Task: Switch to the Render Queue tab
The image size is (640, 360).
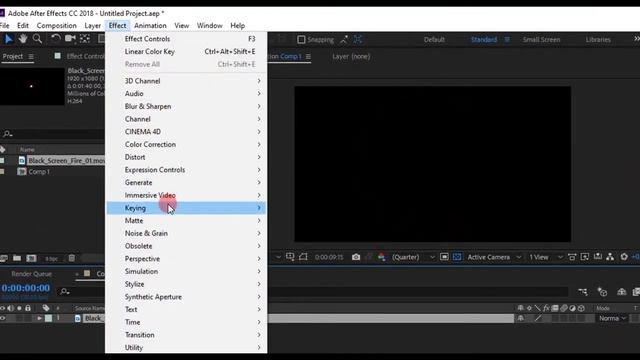Action: (31, 274)
